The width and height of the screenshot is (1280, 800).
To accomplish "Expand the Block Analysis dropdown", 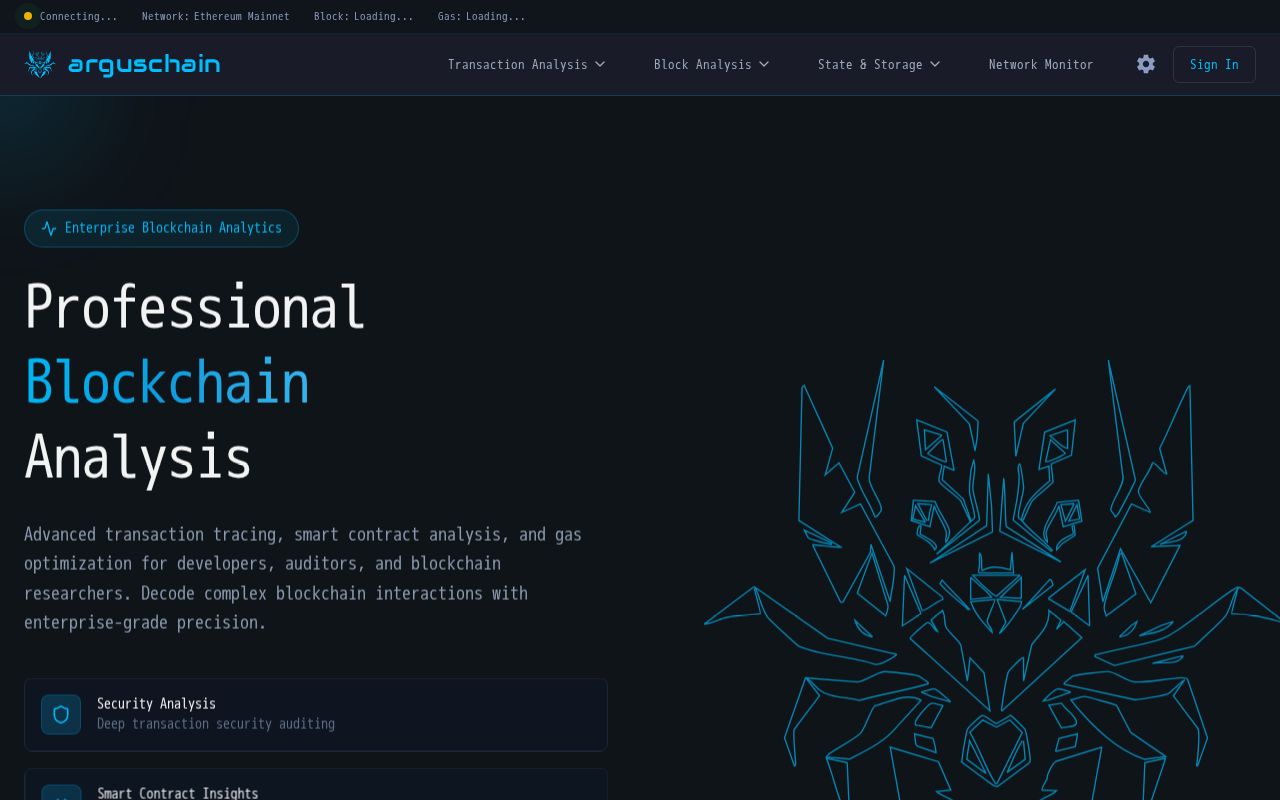I will point(712,64).
